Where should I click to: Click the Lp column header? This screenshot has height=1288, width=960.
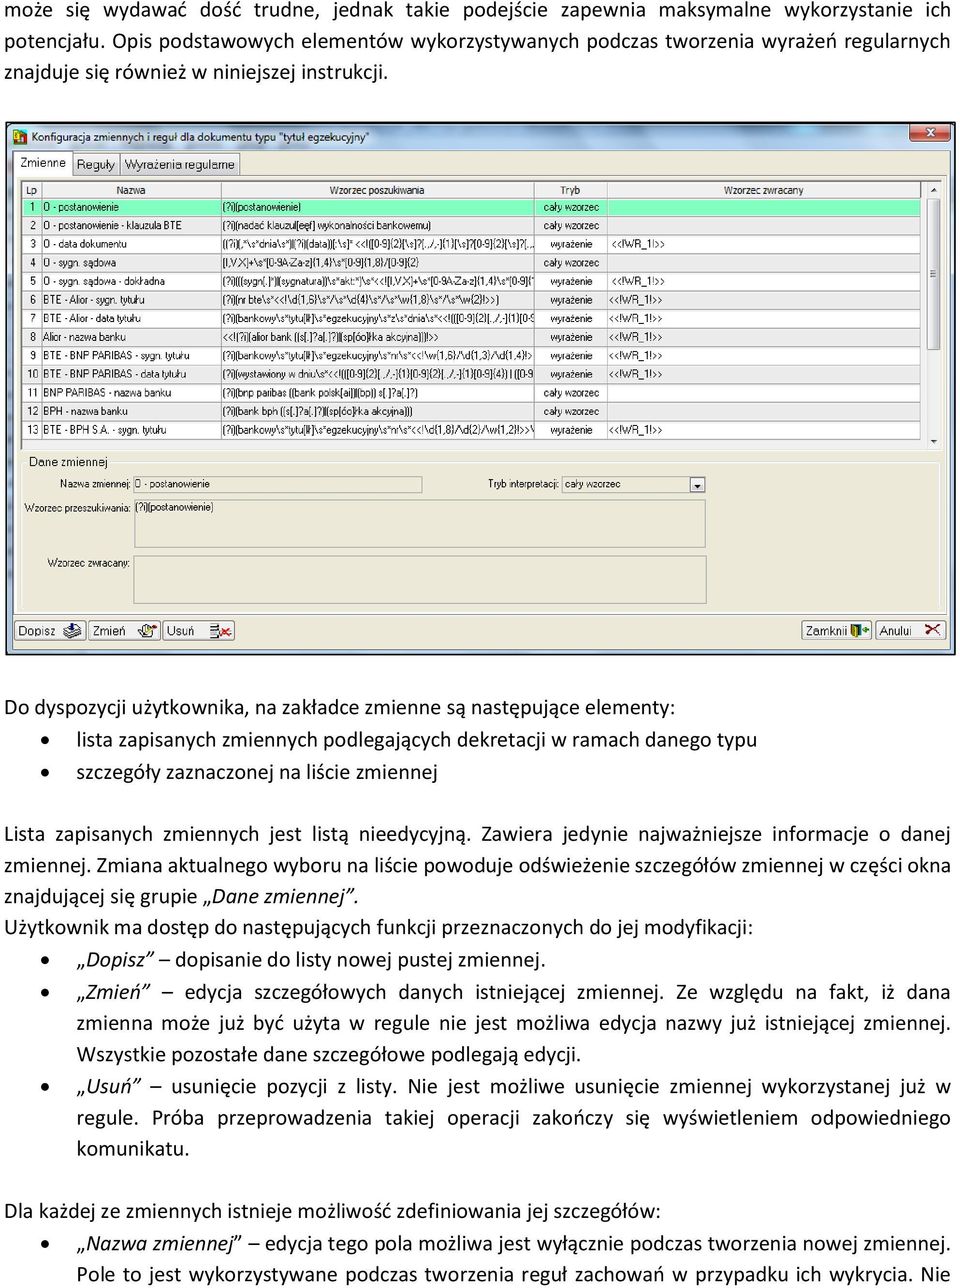tap(31, 190)
